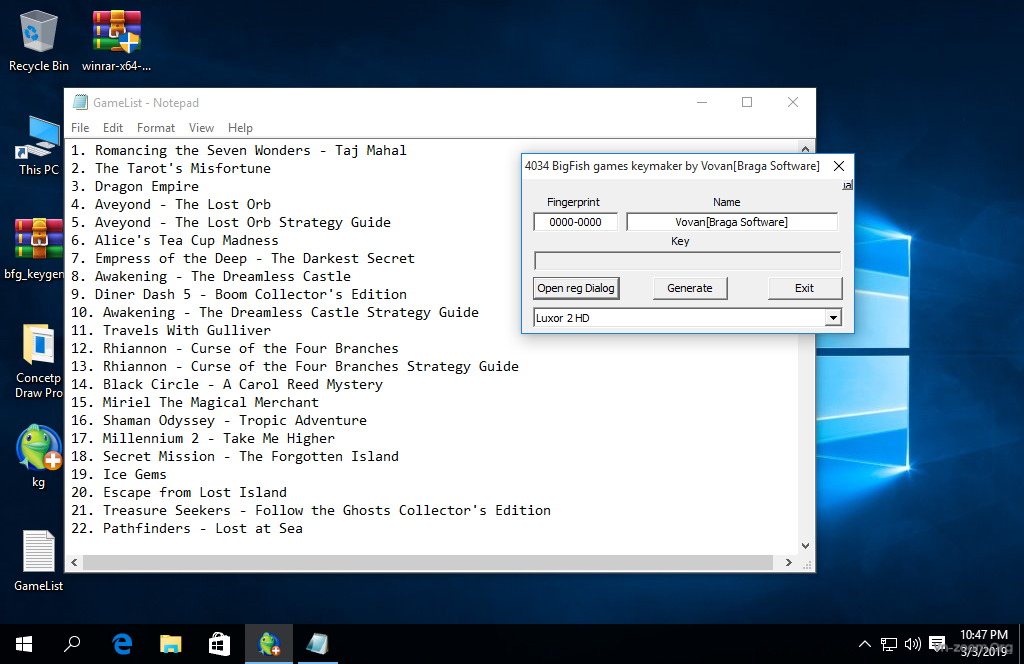
Task: Select the This PC desktop icon
Action: 39,145
